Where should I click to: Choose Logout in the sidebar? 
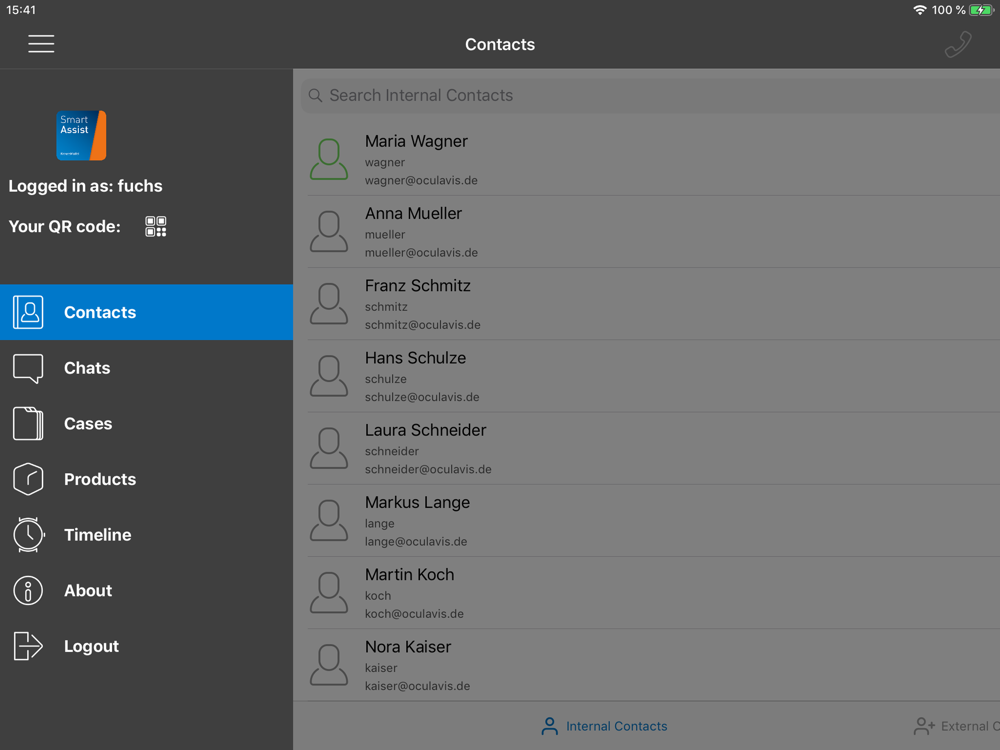click(147, 646)
